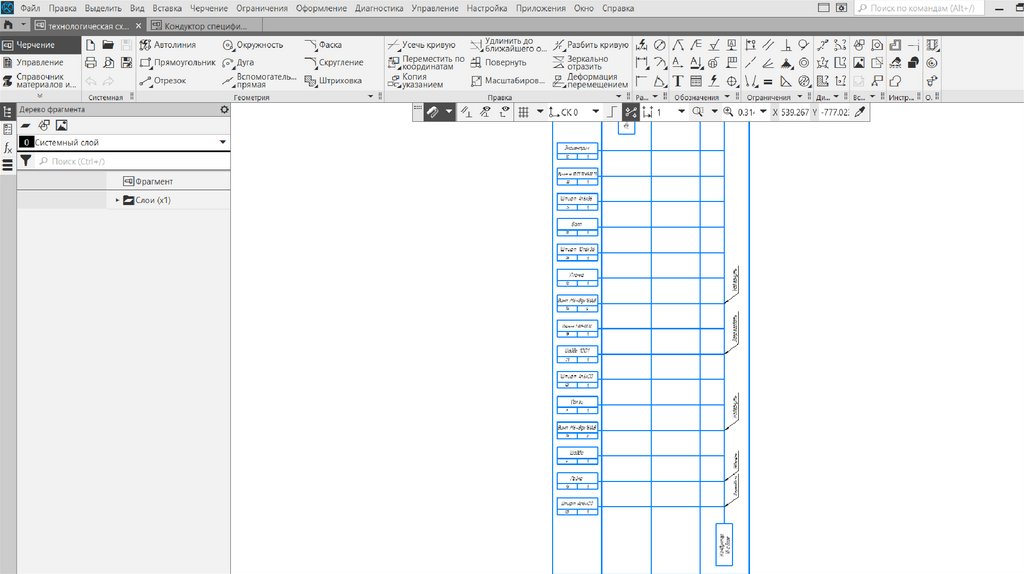Toggle the grid display button
This screenshot has width=1024, height=574.
(523, 112)
